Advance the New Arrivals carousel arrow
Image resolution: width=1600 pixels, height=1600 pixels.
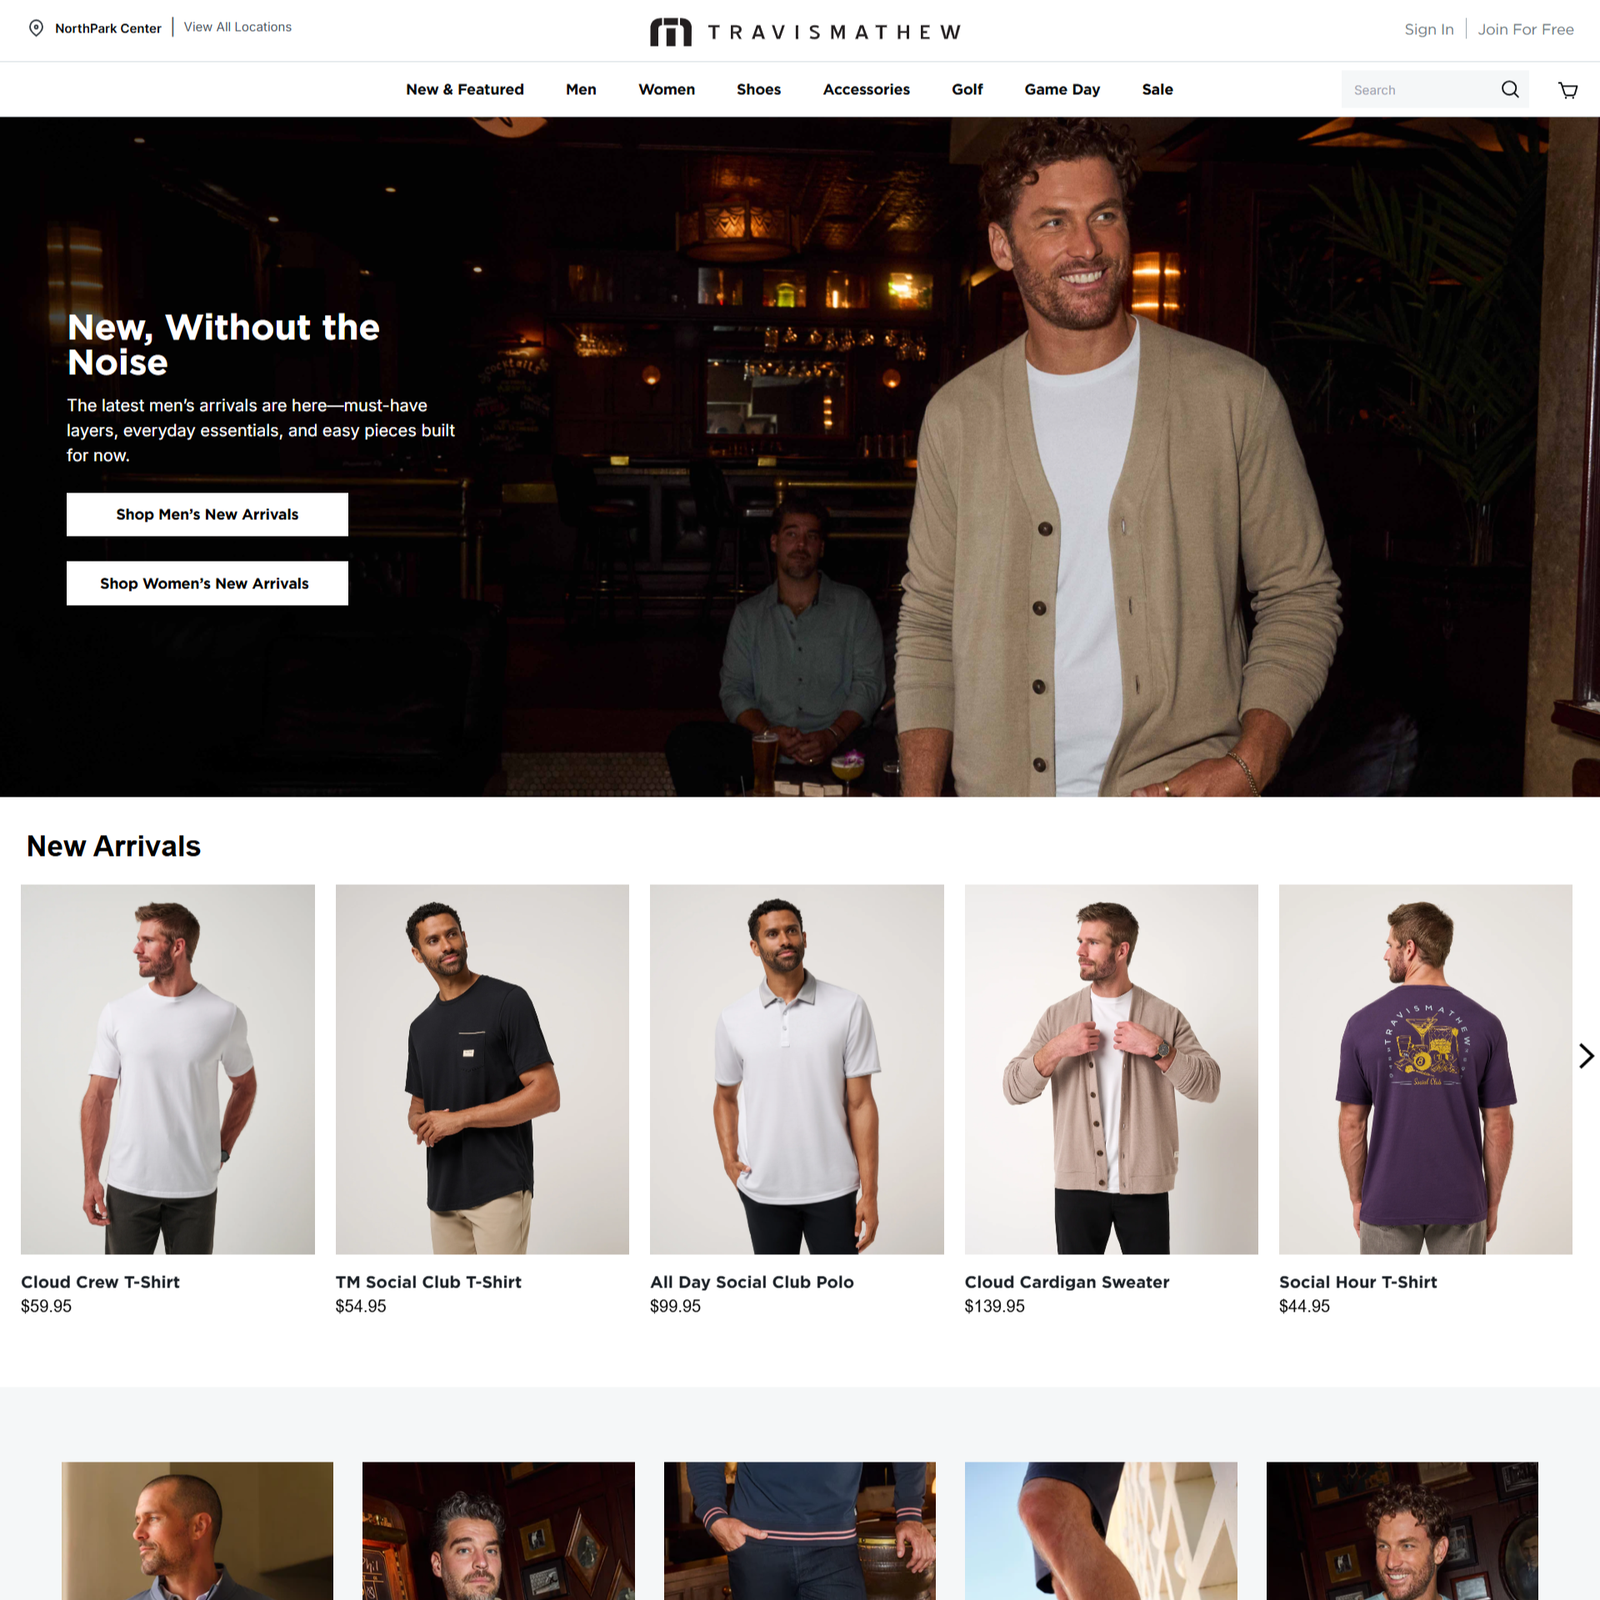(x=1585, y=1056)
